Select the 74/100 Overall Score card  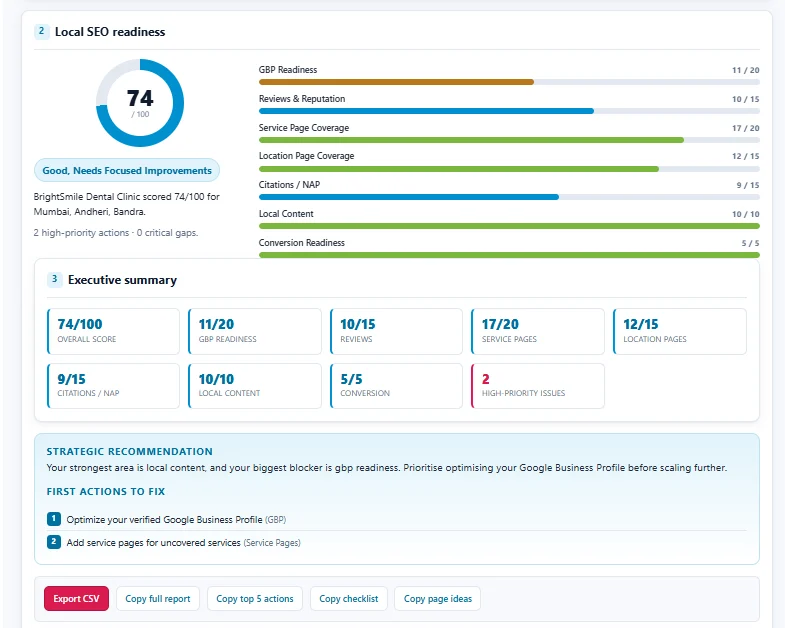tap(113, 332)
